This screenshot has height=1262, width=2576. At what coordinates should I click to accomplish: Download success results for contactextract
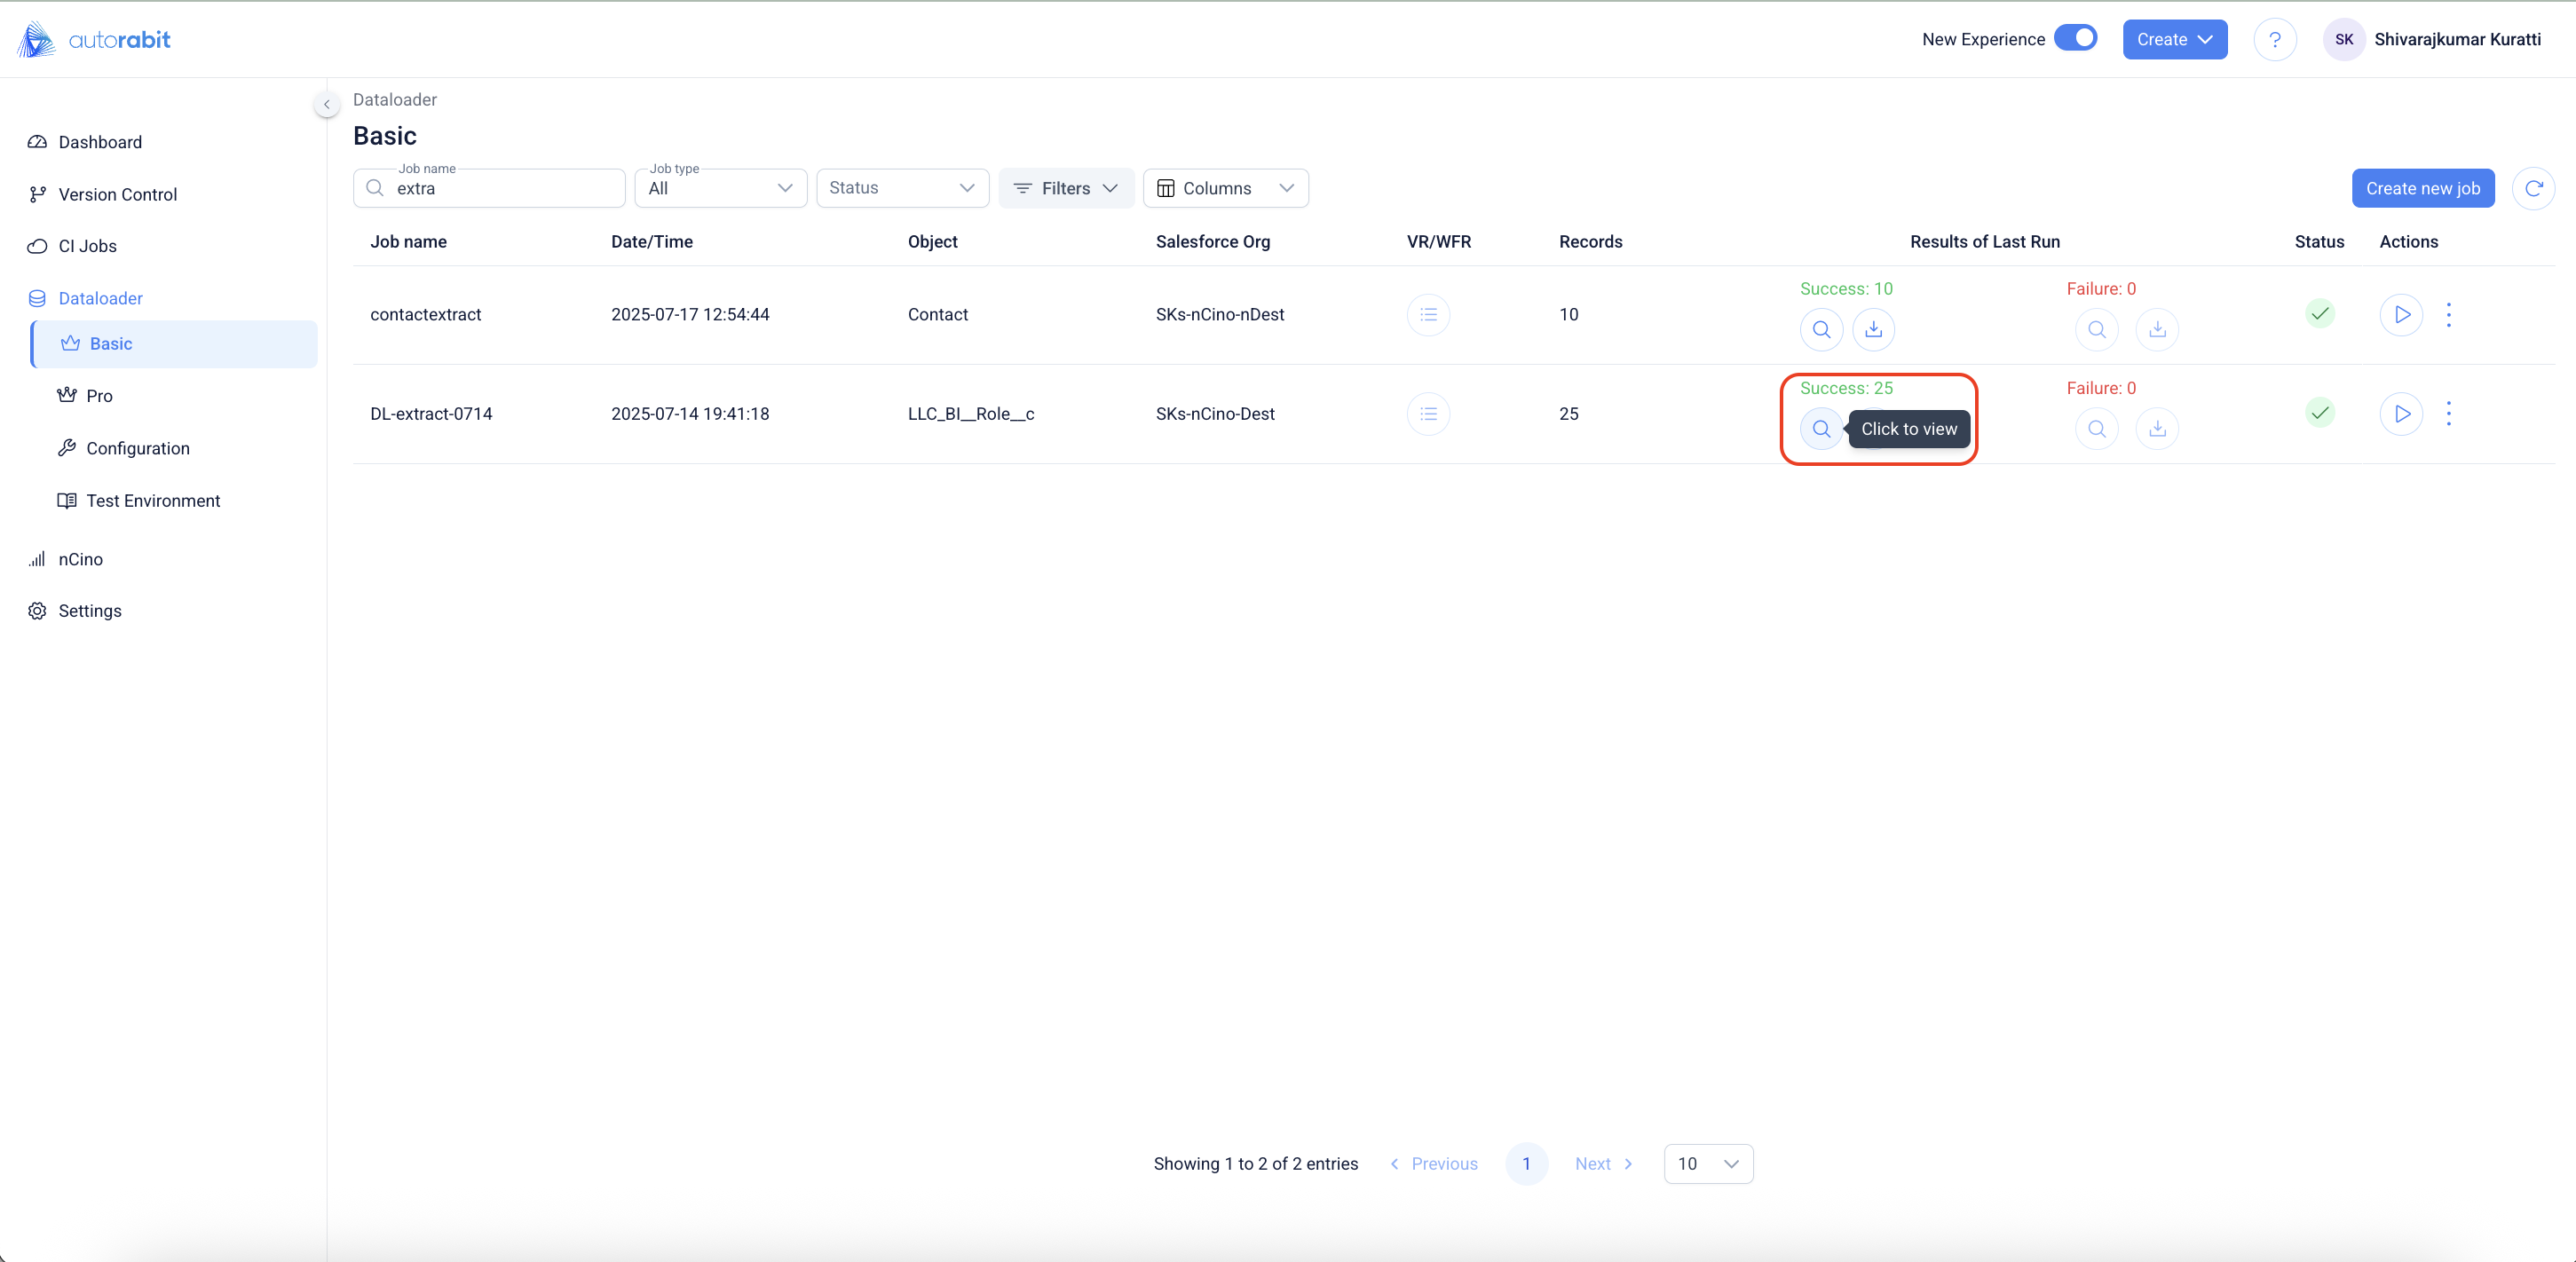point(1873,329)
